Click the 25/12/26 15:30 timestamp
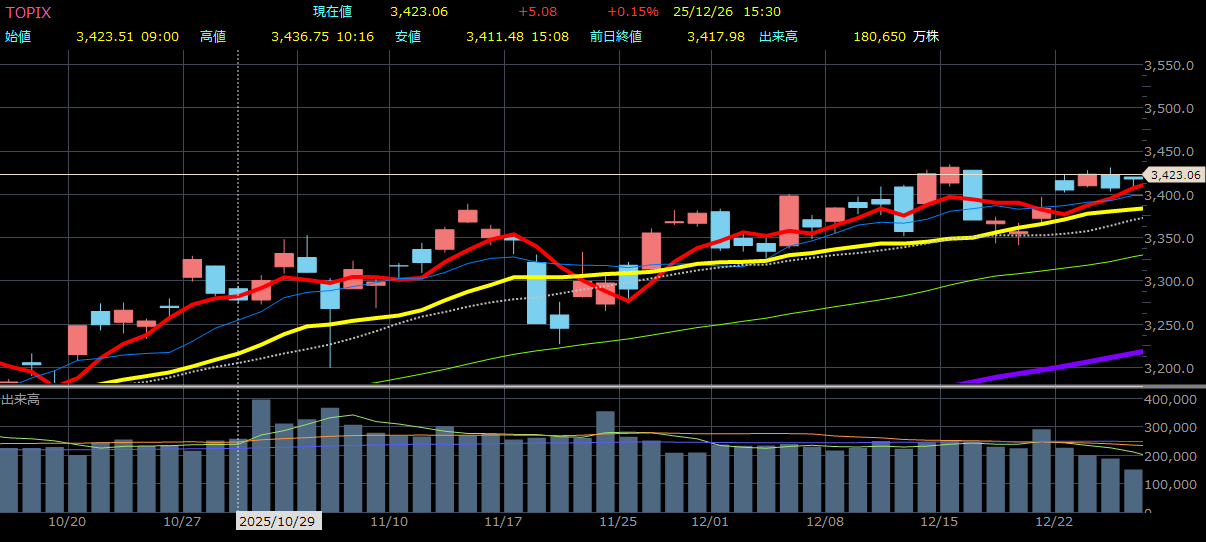Screen dimensions: 1206x542 [727, 12]
